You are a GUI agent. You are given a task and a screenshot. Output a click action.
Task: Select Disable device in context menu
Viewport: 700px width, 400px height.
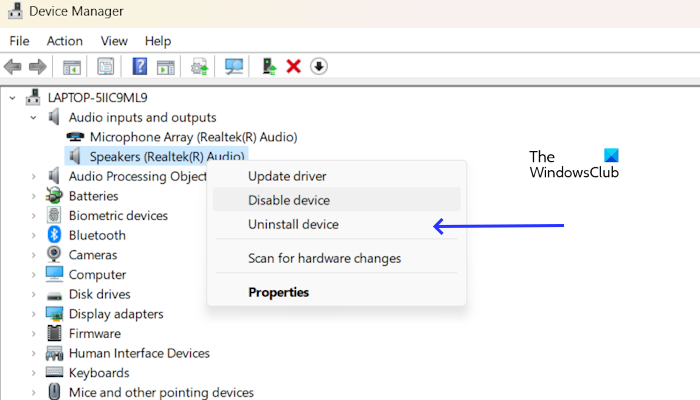[x=289, y=200]
